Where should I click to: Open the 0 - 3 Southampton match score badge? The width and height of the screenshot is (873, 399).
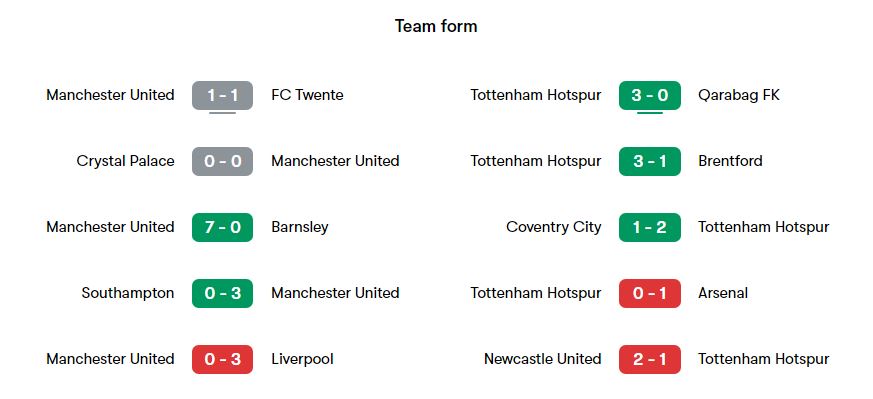pyautogui.click(x=222, y=293)
